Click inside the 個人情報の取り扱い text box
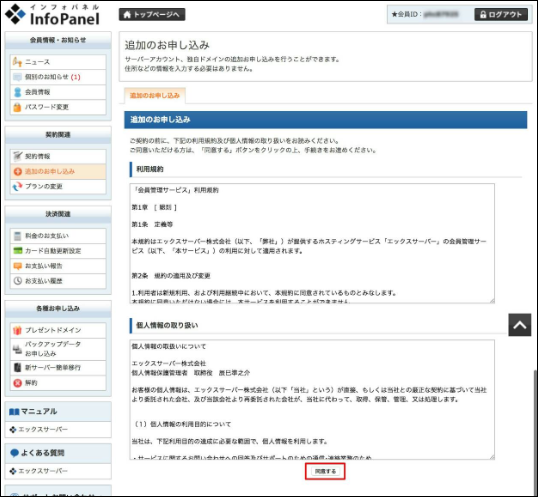 312,400
